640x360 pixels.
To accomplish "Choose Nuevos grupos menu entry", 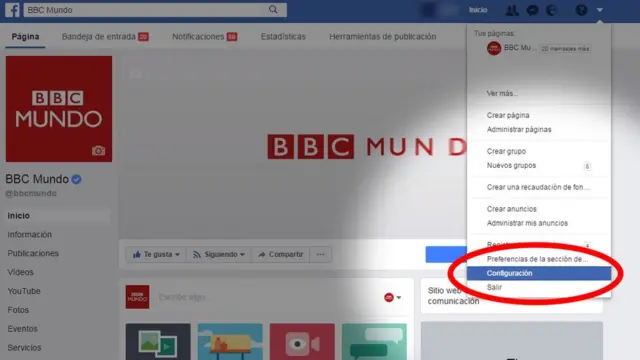I will tap(511, 165).
